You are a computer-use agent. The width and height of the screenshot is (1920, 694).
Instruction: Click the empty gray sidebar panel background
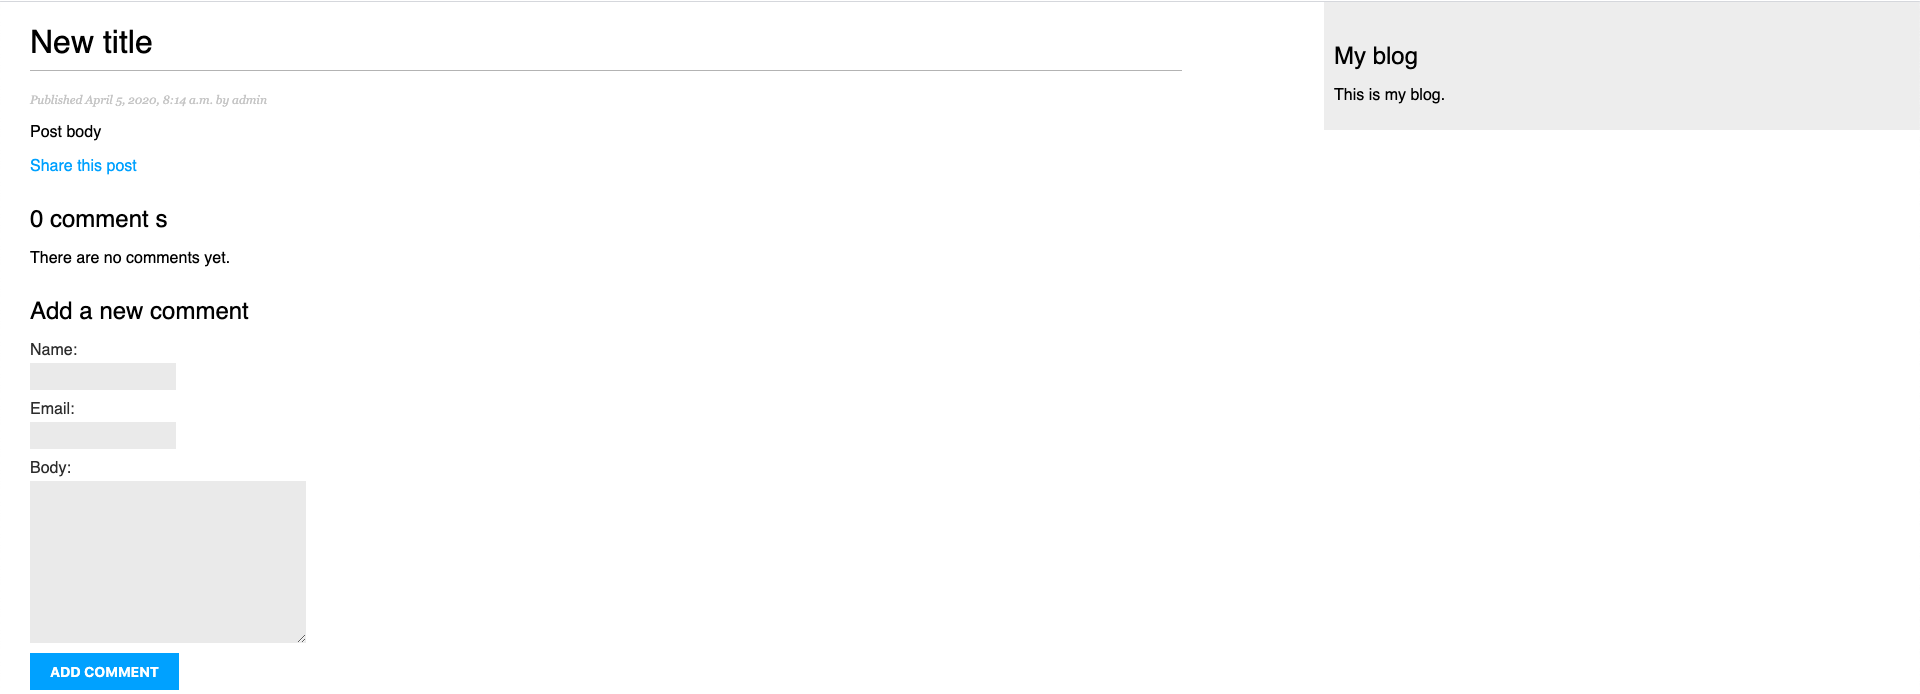pyautogui.click(x=1700, y=70)
